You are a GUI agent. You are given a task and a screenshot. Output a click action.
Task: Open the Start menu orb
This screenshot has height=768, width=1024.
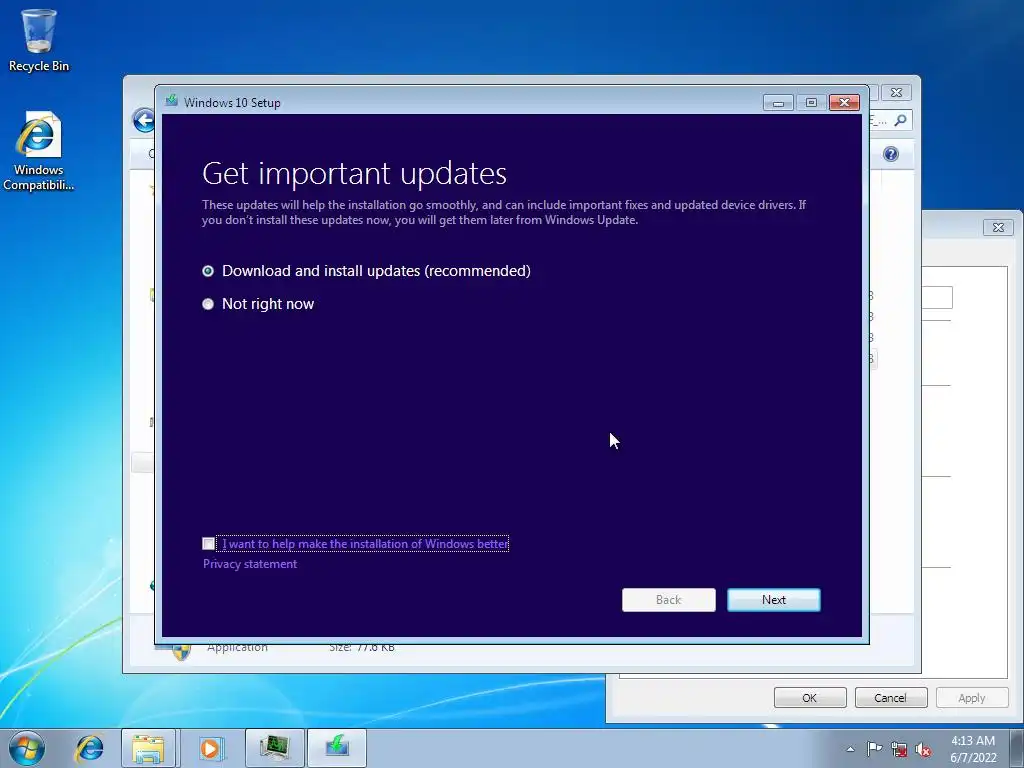tap(27, 748)
